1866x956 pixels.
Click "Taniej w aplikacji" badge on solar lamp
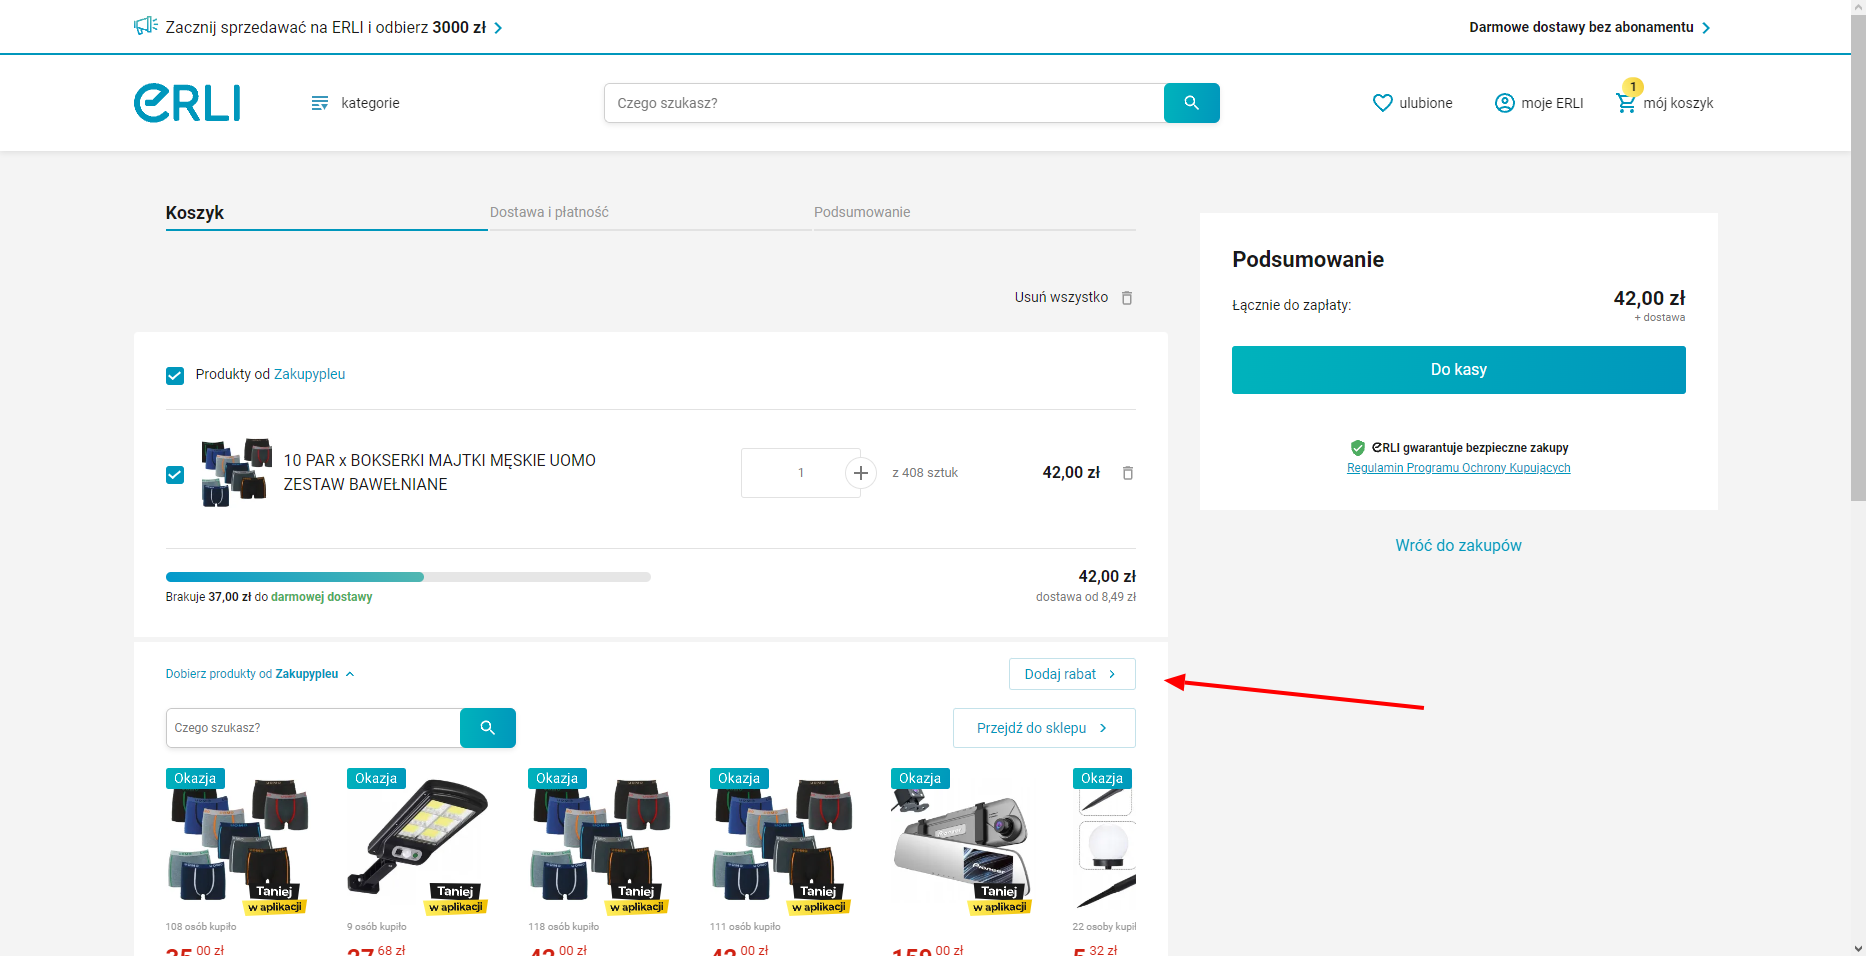click(x=456, y=899)
